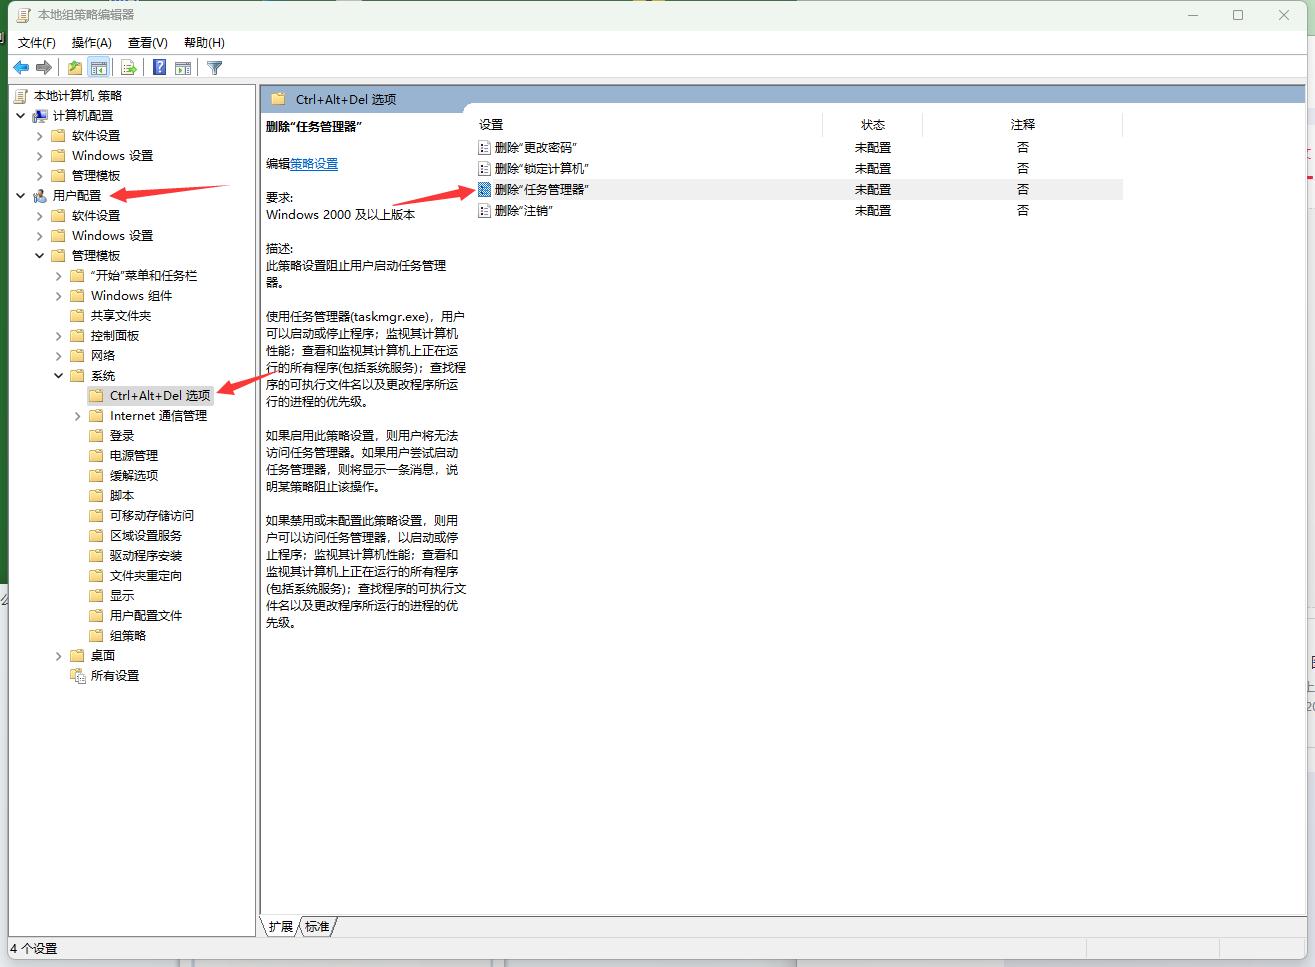Image resolution: width=1315 pixels, height=967 pixels.
Task: Sort by the 状态 column header
Action: 873,125
